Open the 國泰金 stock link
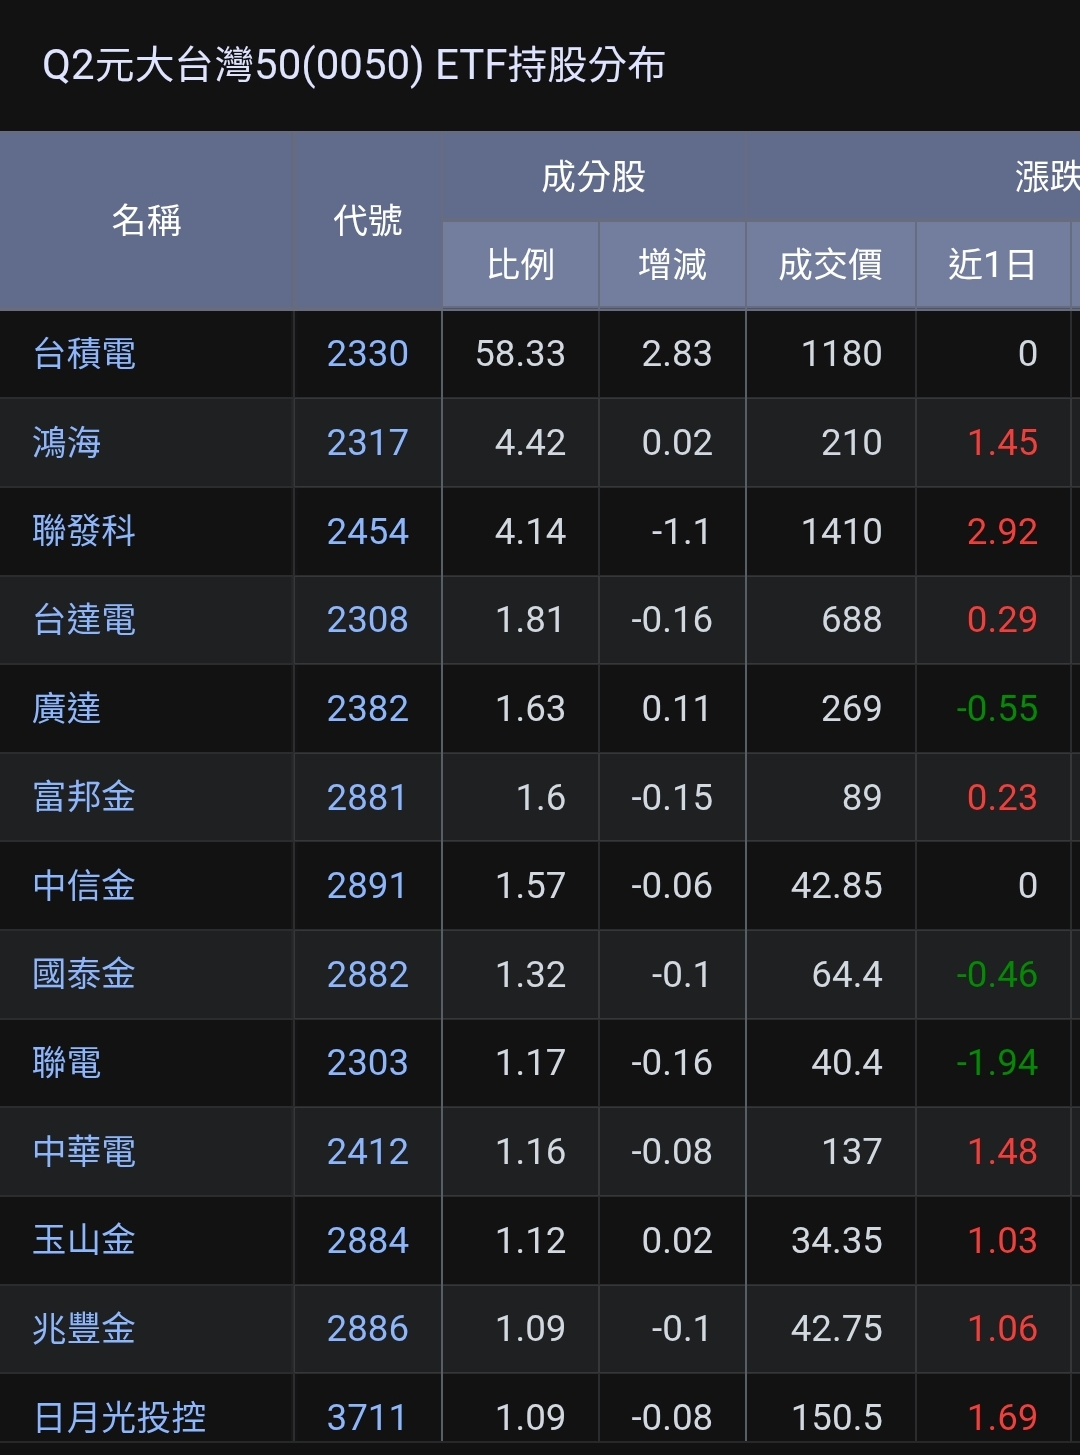Image resolution: width=1080 pixels, height=1455 pixels. [x=84, y=974]
